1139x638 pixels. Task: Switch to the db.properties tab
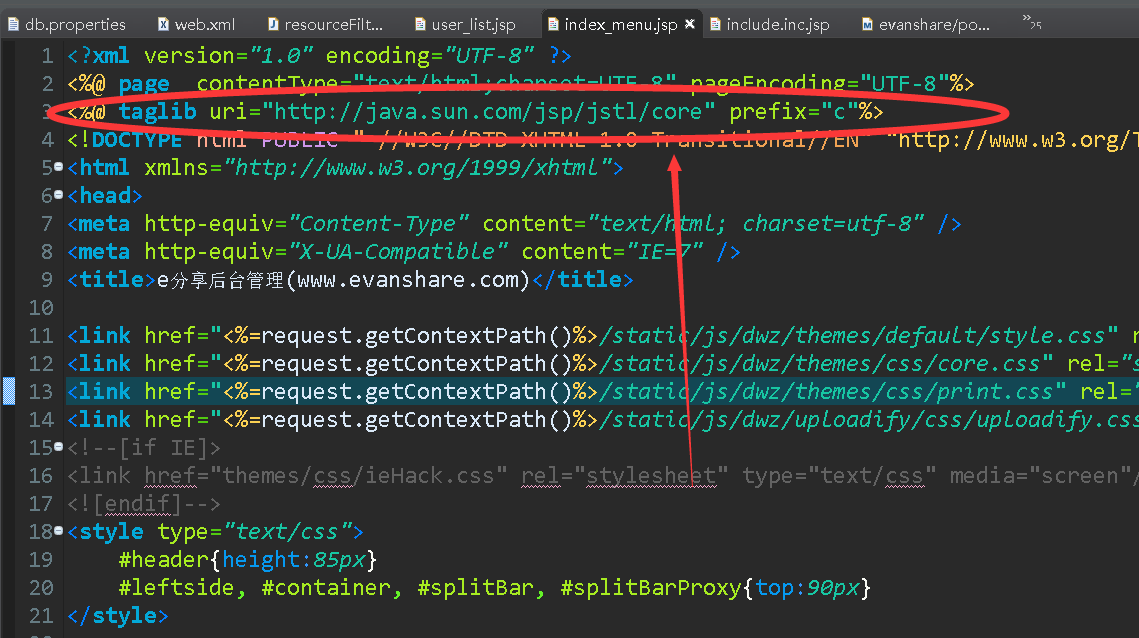tap(67, 24)
